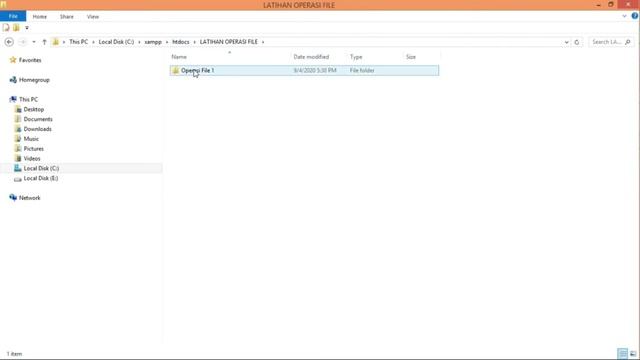Click the Local Disk (C:) drive icon

(18, 168)
